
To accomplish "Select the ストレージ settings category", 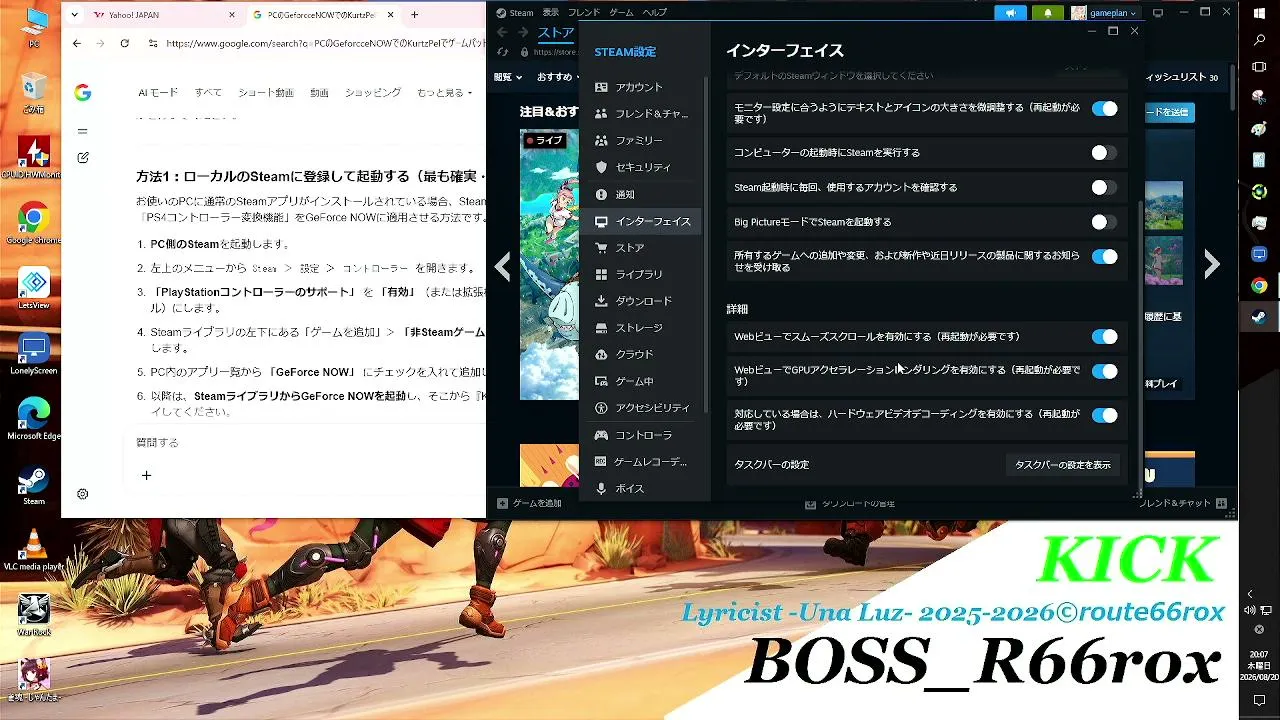I will 640,328.
